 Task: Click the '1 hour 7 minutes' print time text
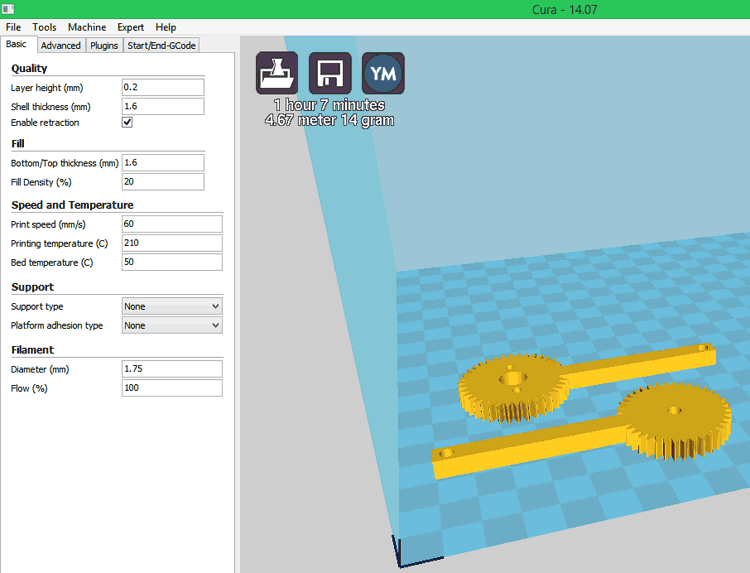point(330,105)
